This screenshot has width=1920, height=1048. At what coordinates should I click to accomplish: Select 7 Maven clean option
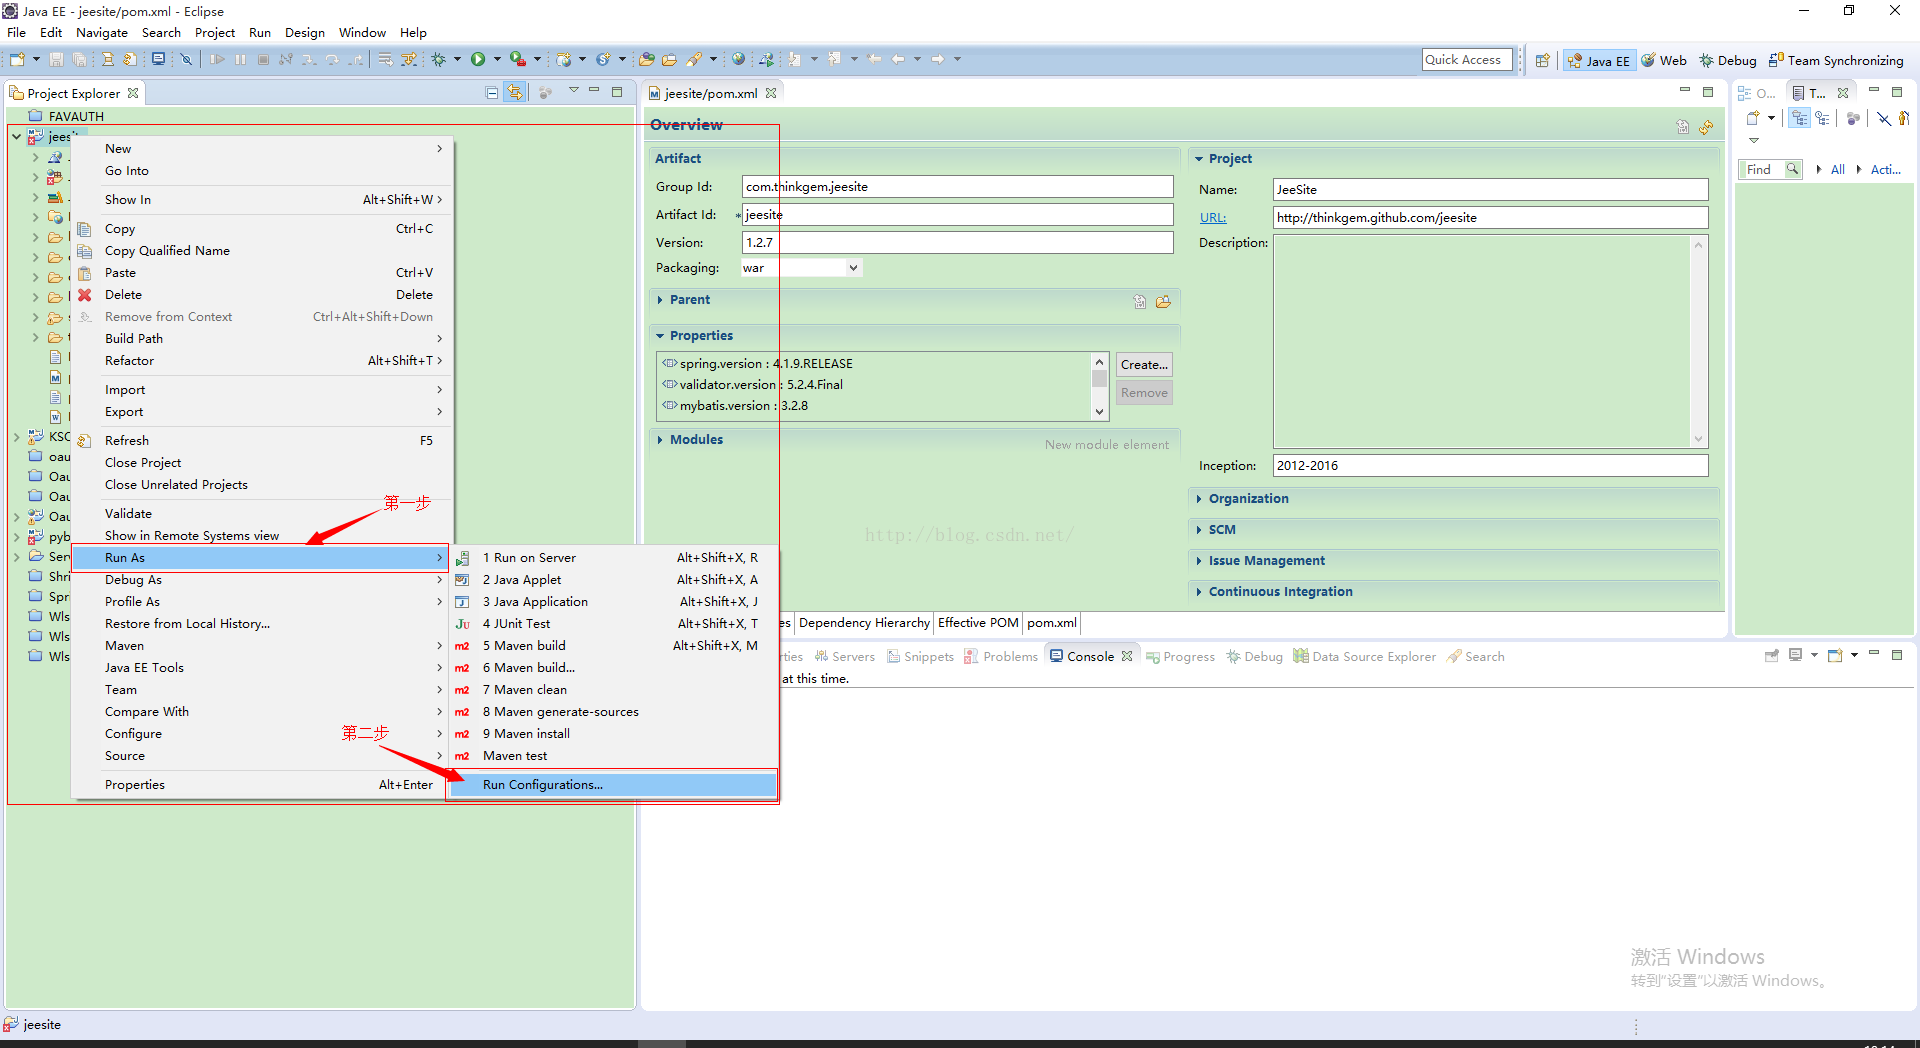613,690
